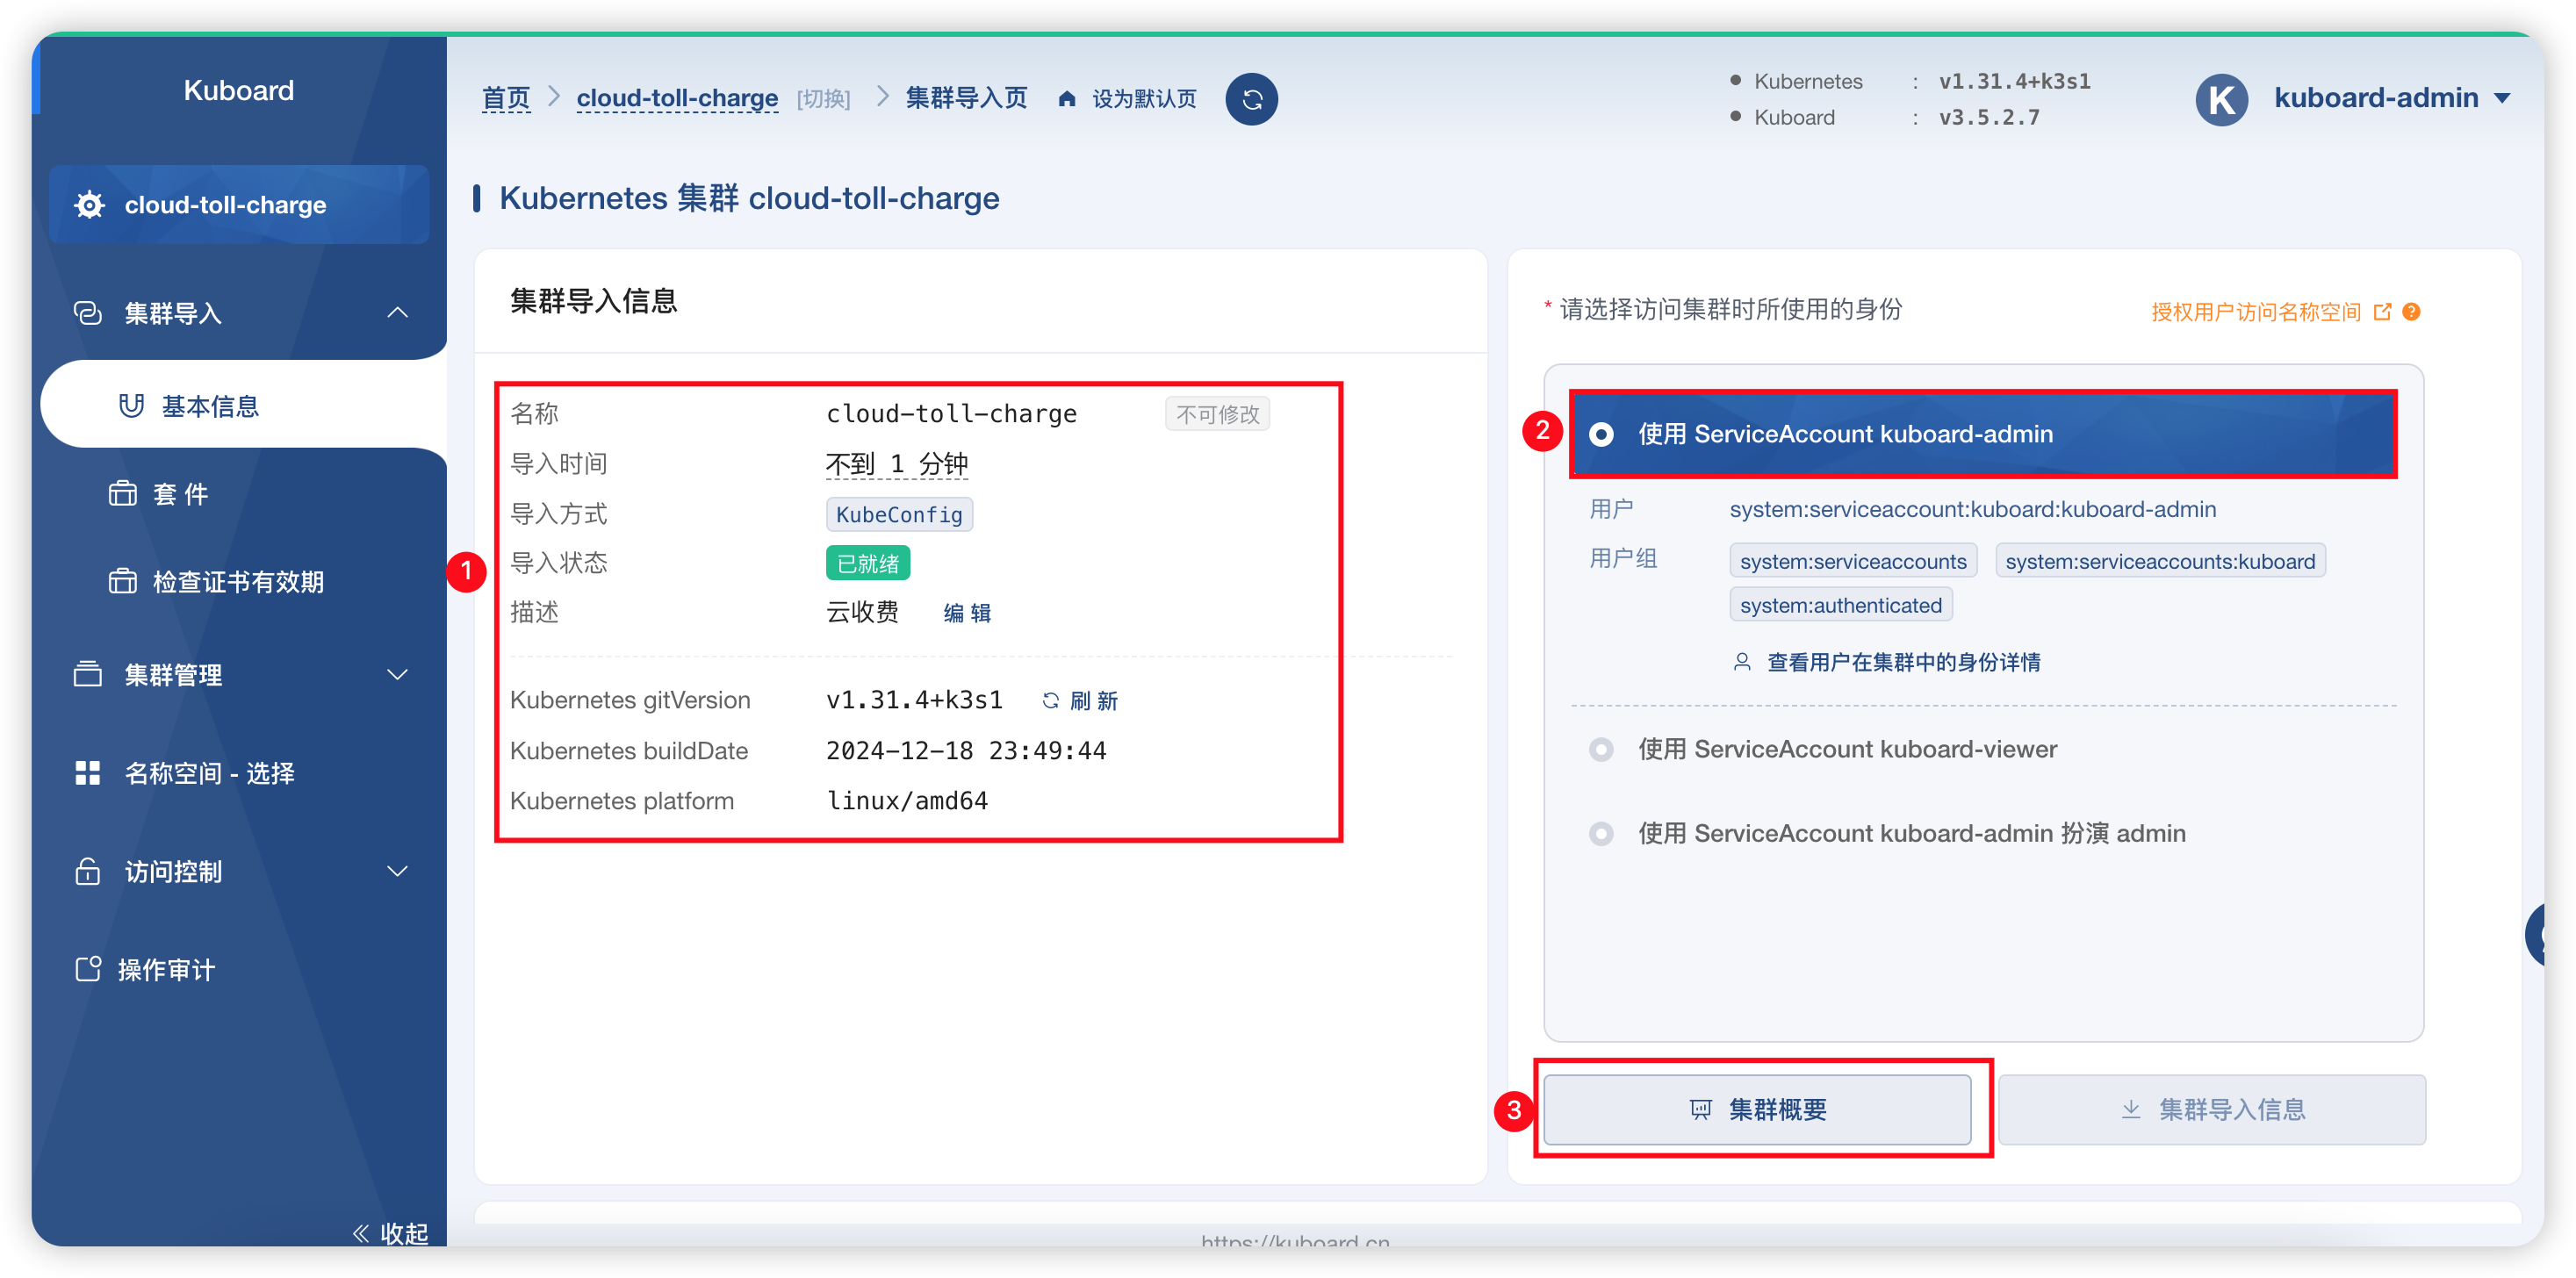Click the K avatar icon
The width and height of the screenshot is (2576, 1278).
click(x=2221, y=99)
